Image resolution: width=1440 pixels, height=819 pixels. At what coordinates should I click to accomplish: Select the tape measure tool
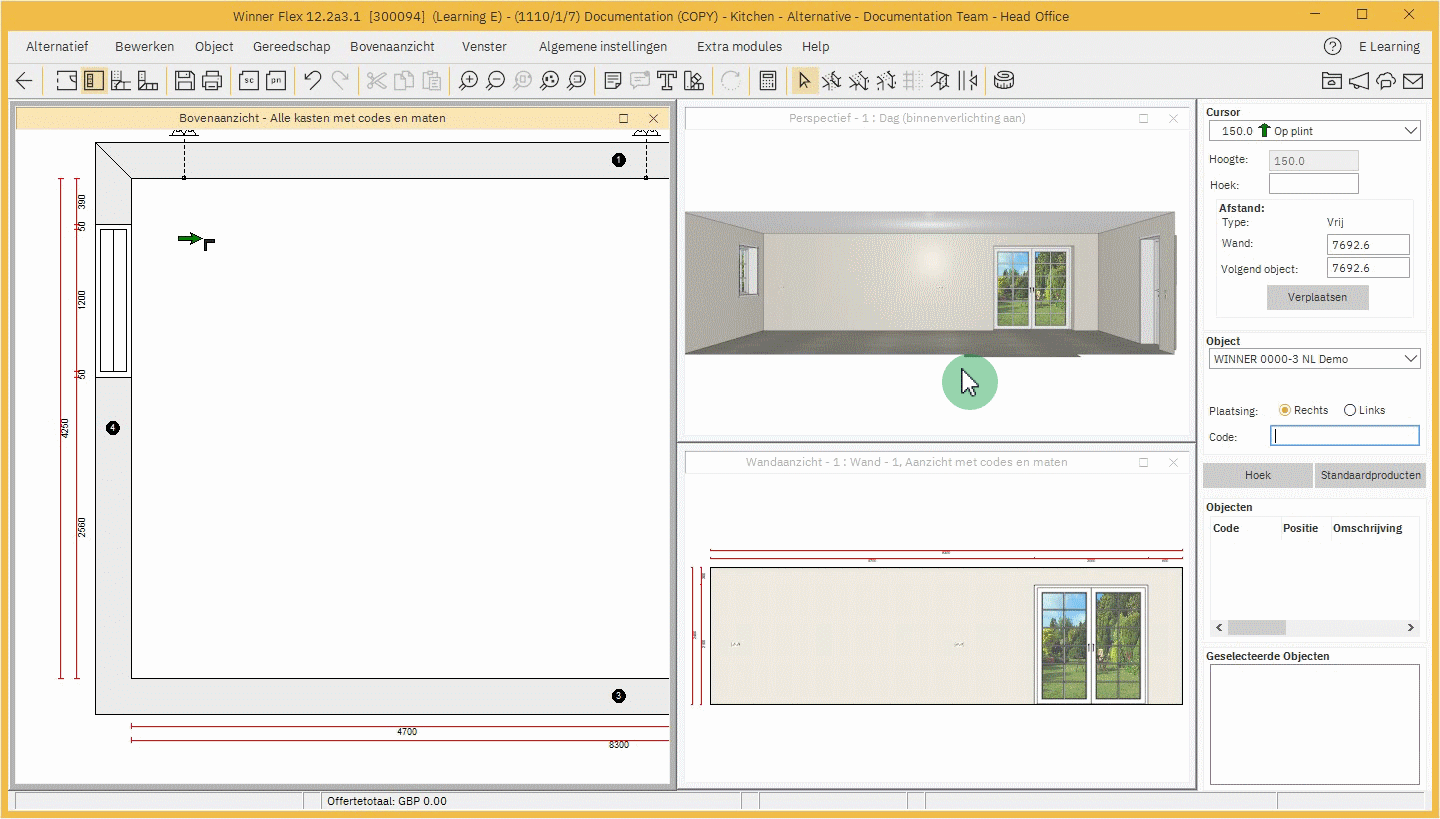point(1003,81)
